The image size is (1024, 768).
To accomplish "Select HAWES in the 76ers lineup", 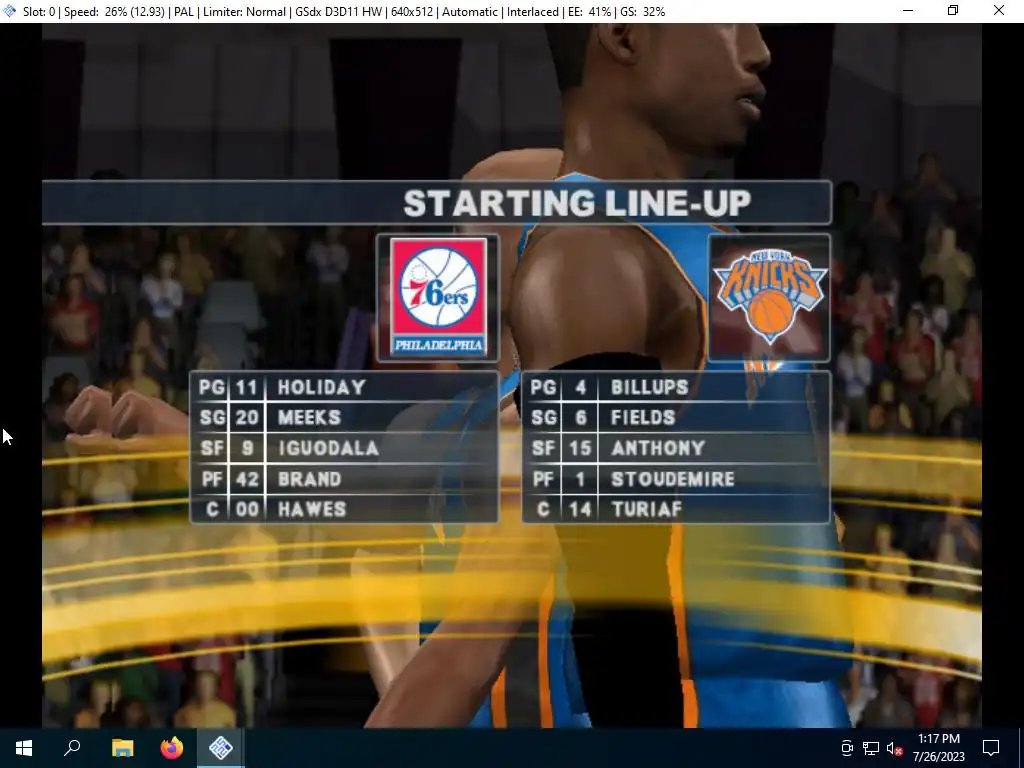I will (x=312, y=509).
